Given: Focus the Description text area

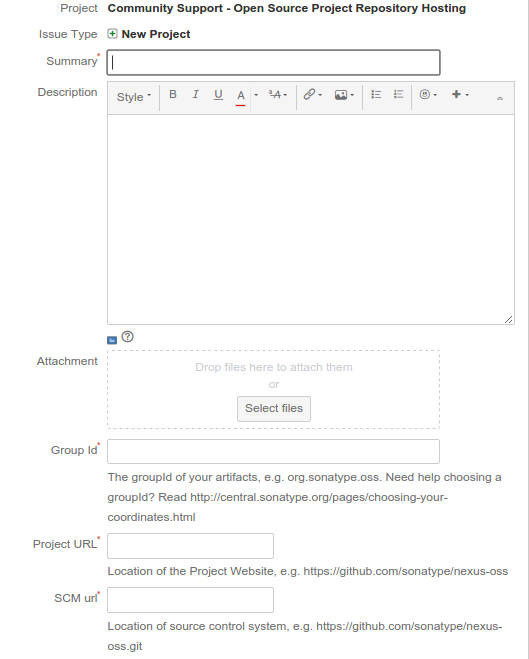Looking at the screenshot, I should (311, 219).
